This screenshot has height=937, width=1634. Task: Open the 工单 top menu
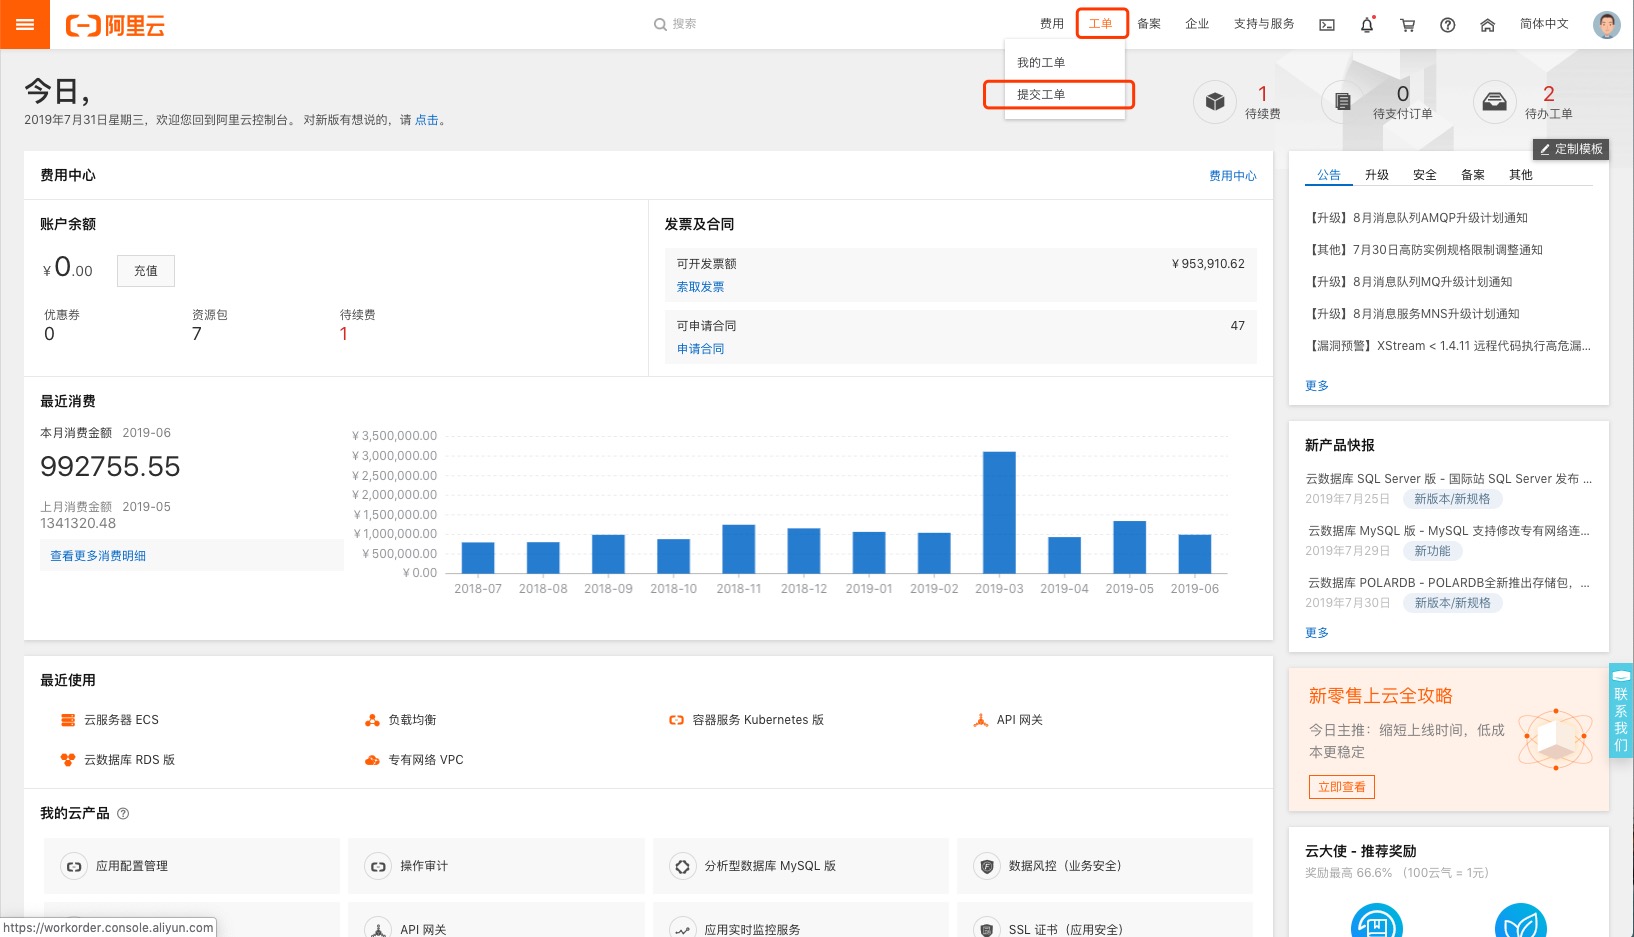coord(1100,24)
